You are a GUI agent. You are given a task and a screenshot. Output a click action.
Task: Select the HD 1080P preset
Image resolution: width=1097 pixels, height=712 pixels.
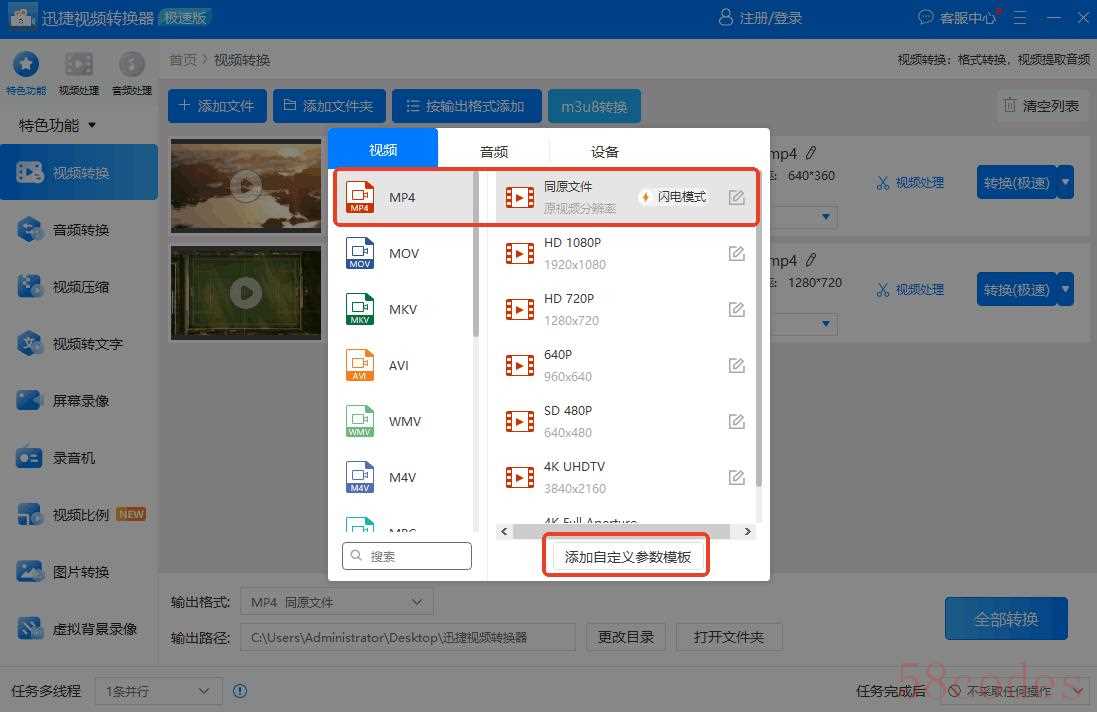tap(626, 253)
